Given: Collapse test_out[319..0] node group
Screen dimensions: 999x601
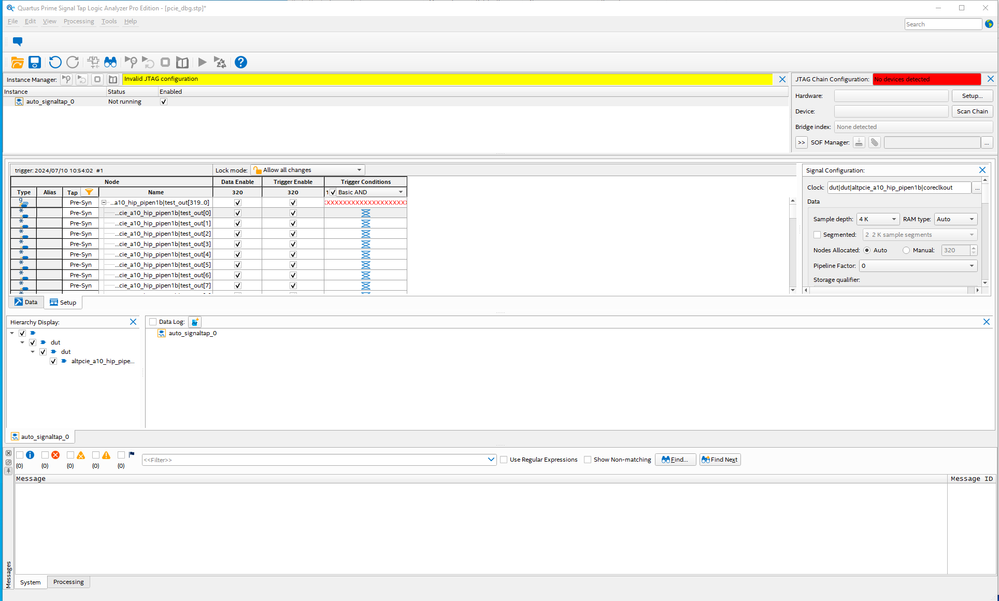Looking at the screenshot, I should coord(104,203).
